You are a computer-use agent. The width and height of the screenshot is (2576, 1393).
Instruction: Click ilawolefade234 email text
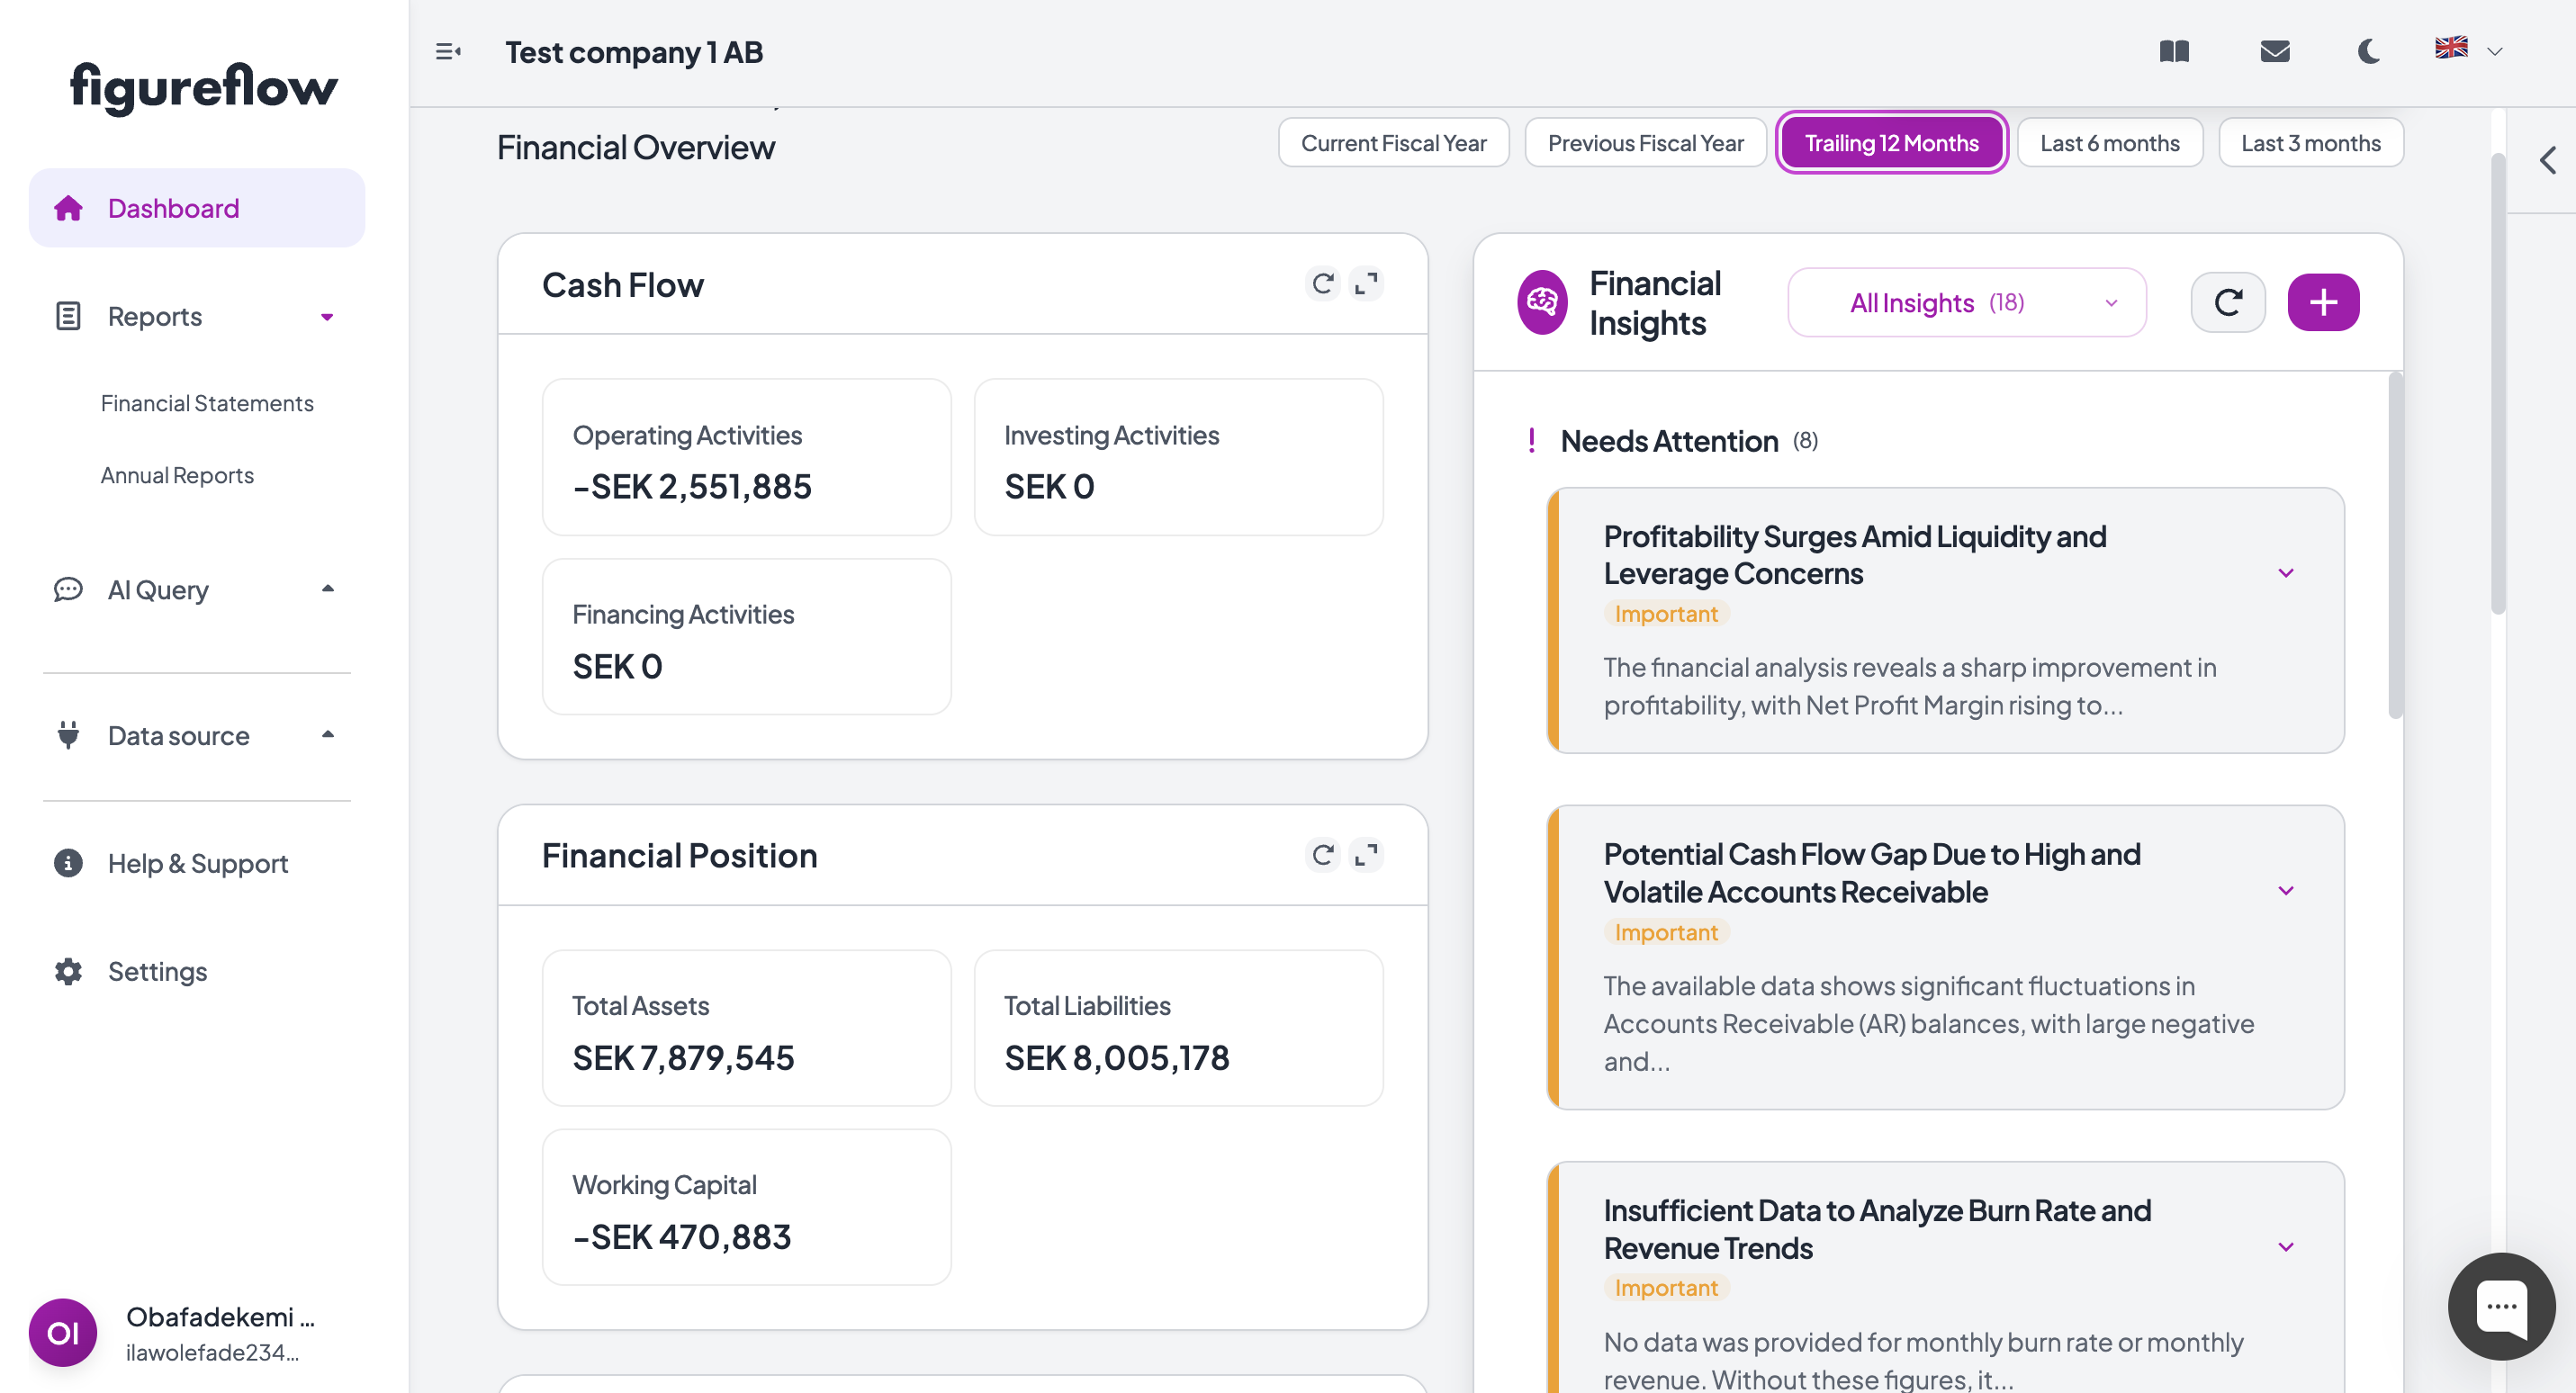click(x=212, y=1352)
